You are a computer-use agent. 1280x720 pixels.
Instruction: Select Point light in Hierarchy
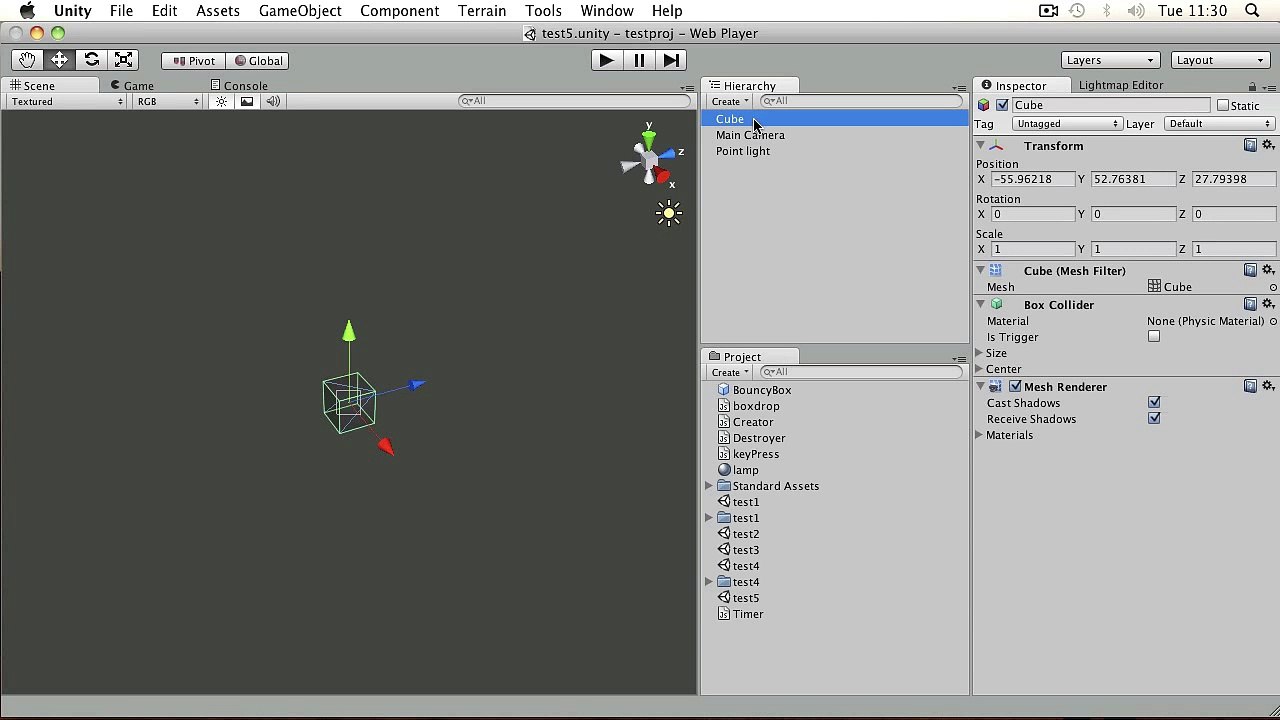tap(743, 151)
